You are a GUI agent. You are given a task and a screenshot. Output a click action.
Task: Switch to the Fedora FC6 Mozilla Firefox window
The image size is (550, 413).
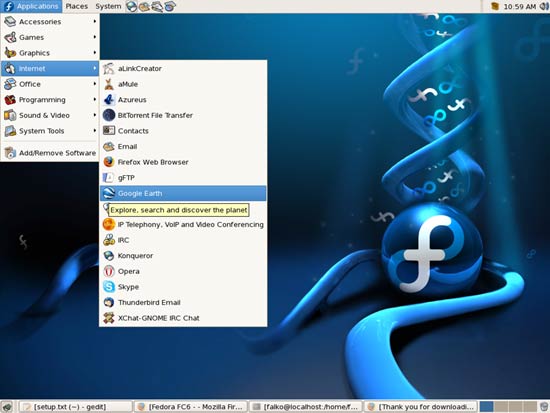[191, 407]
